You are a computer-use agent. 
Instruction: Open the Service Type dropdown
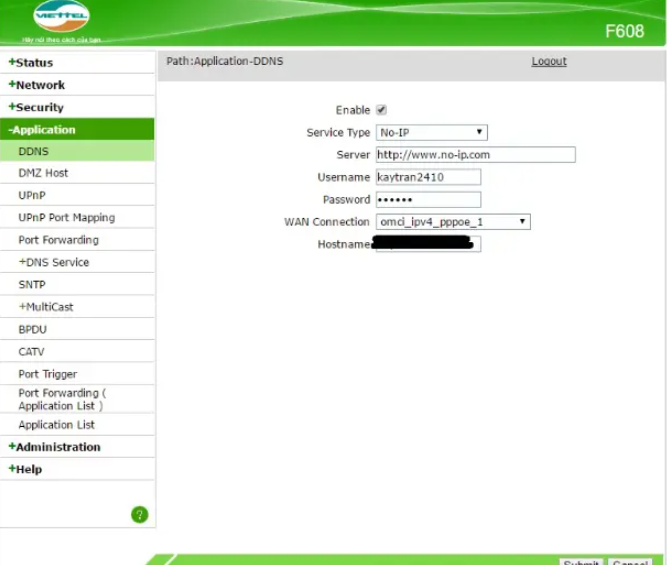click(x=431, y=132)
